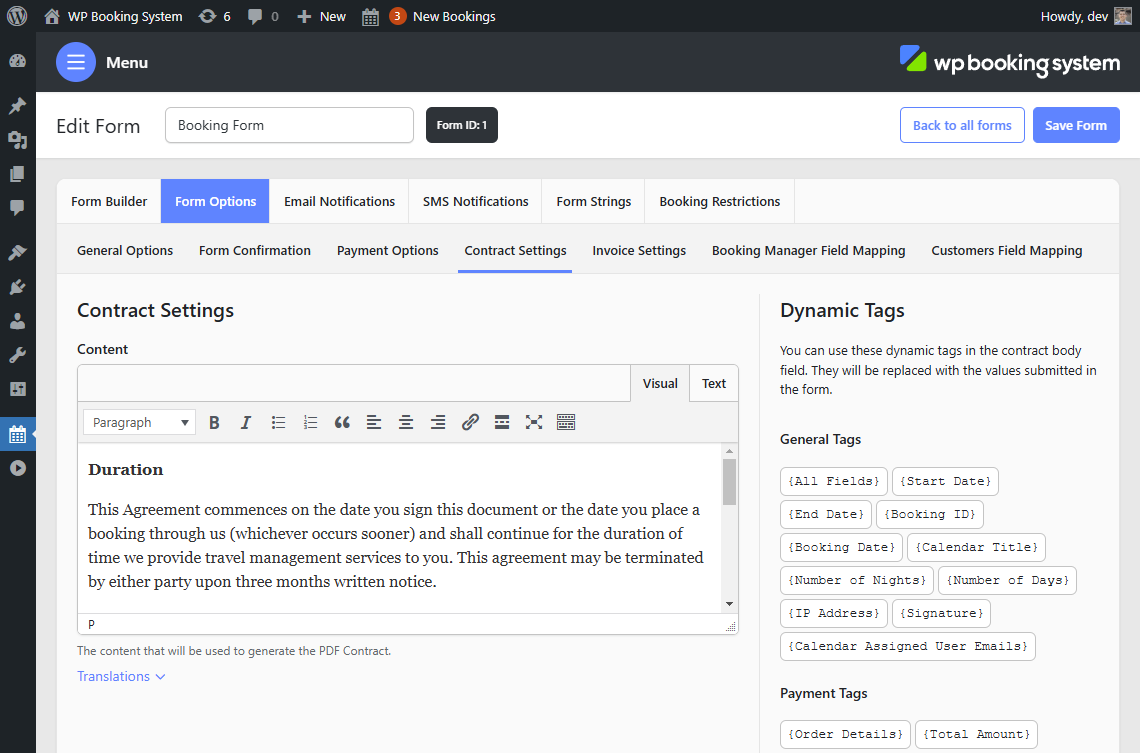This screenshot has width=1140, height=753.
Task: Insert Read More tag
Action: (x=502, y=422)
